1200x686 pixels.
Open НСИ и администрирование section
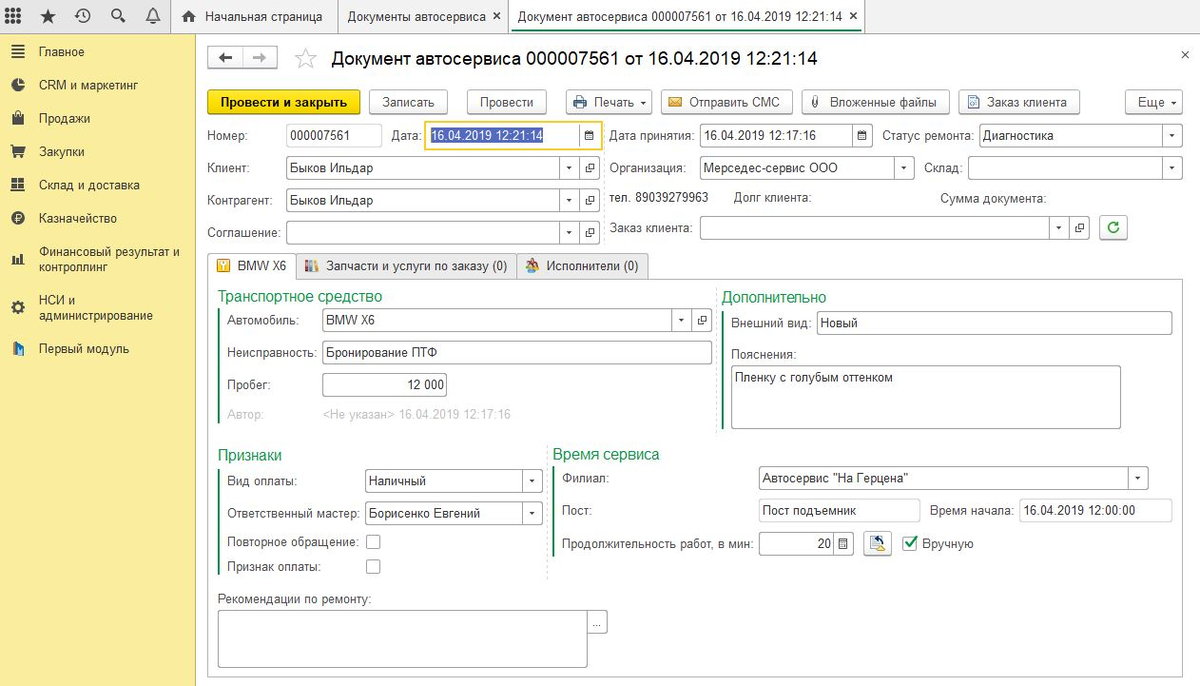click(x=95, y=308)
